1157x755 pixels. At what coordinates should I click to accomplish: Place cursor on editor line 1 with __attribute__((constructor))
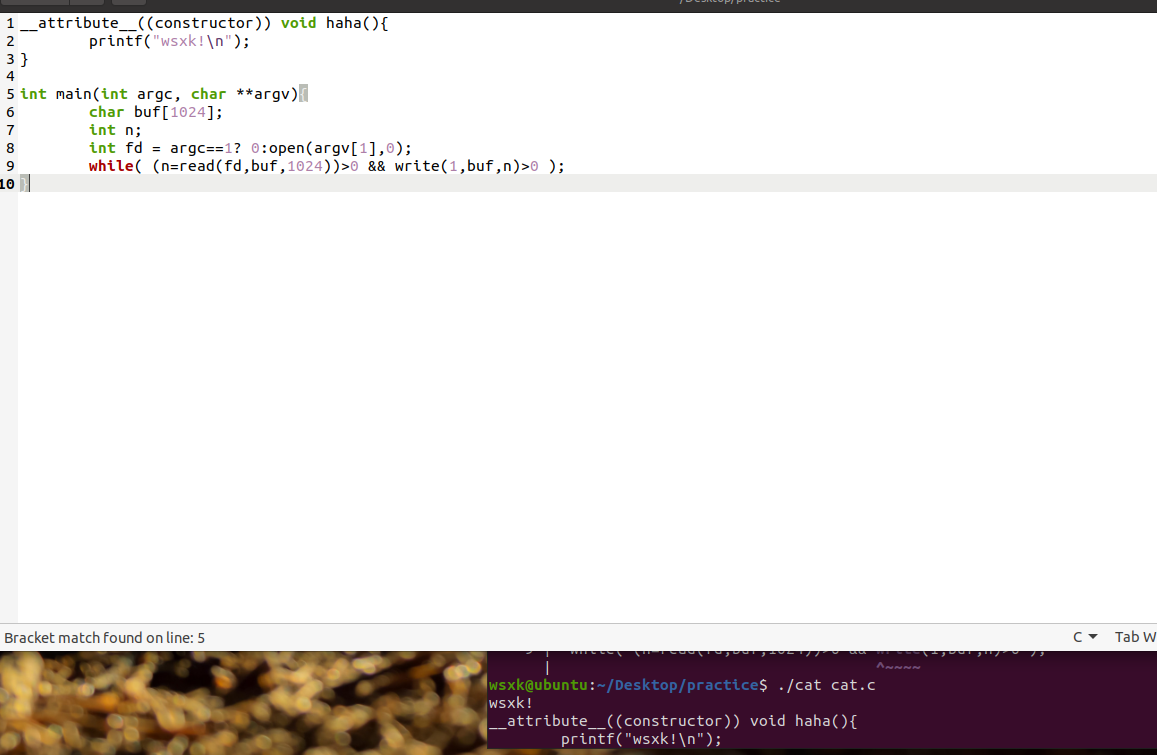coord(204,23)
